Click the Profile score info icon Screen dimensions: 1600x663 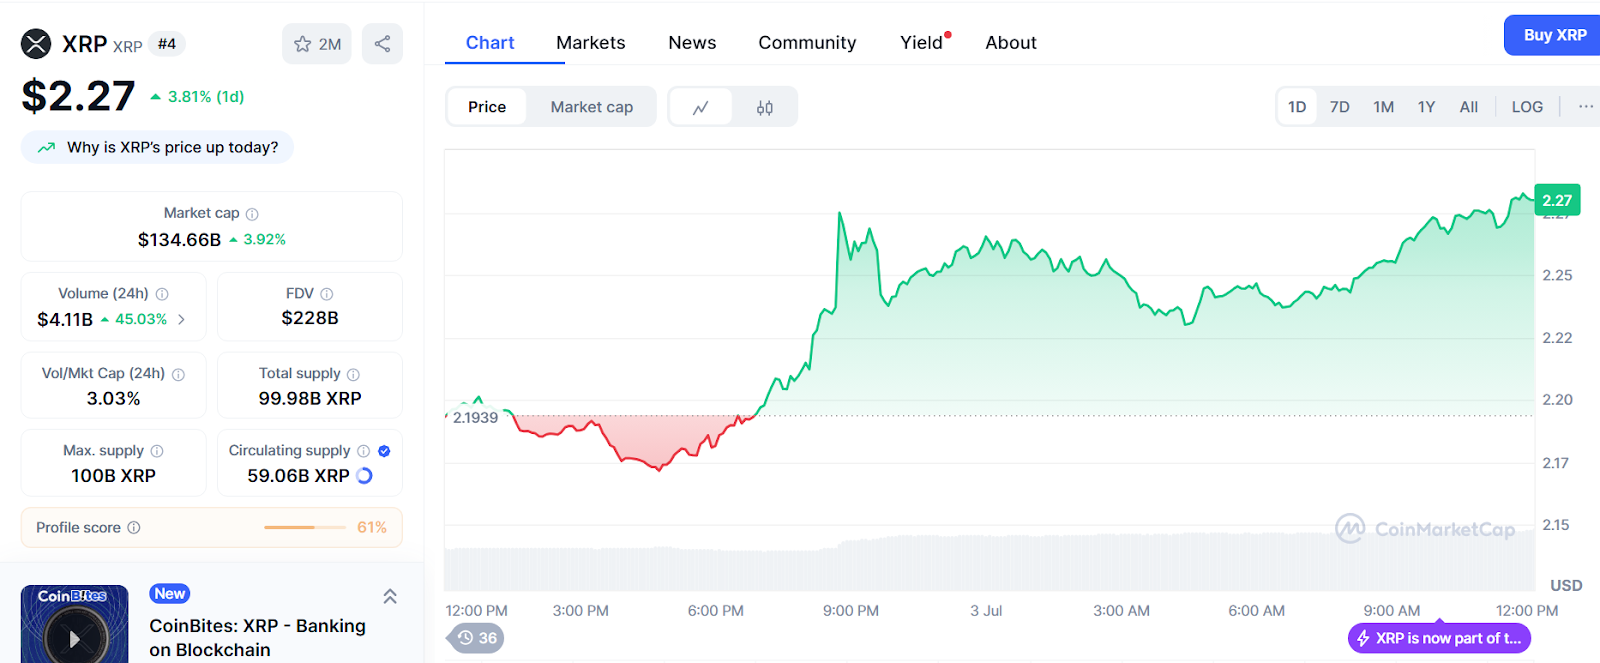(134, 527)
